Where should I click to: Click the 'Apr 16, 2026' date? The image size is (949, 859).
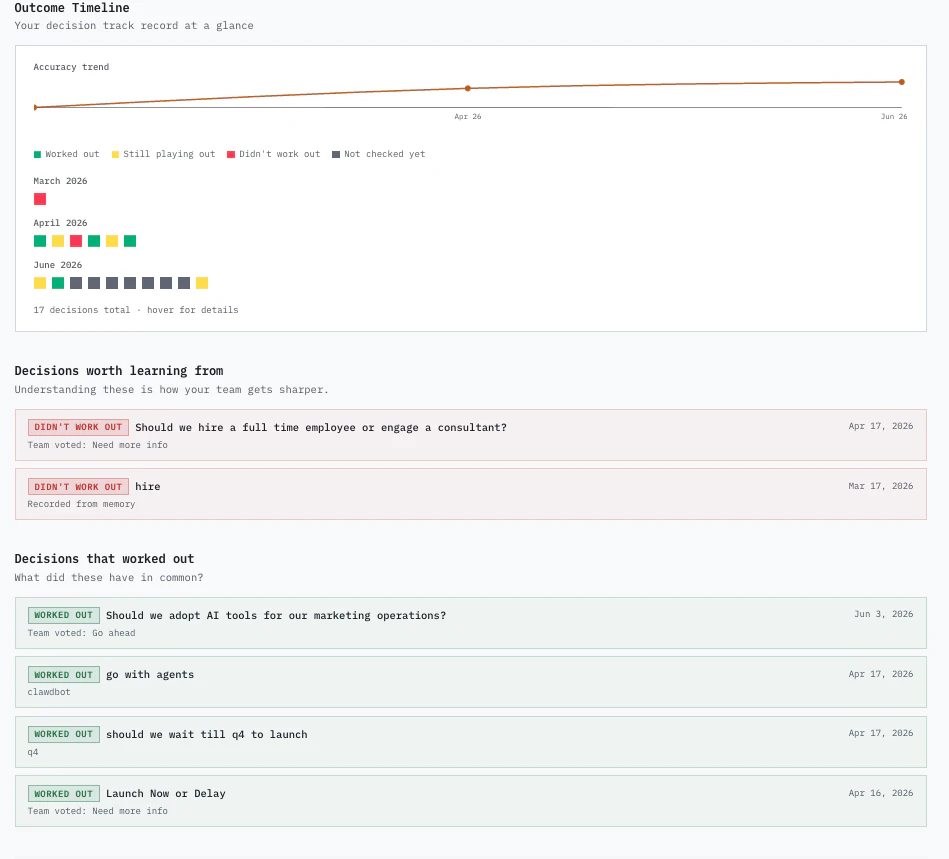pos(881,793)
